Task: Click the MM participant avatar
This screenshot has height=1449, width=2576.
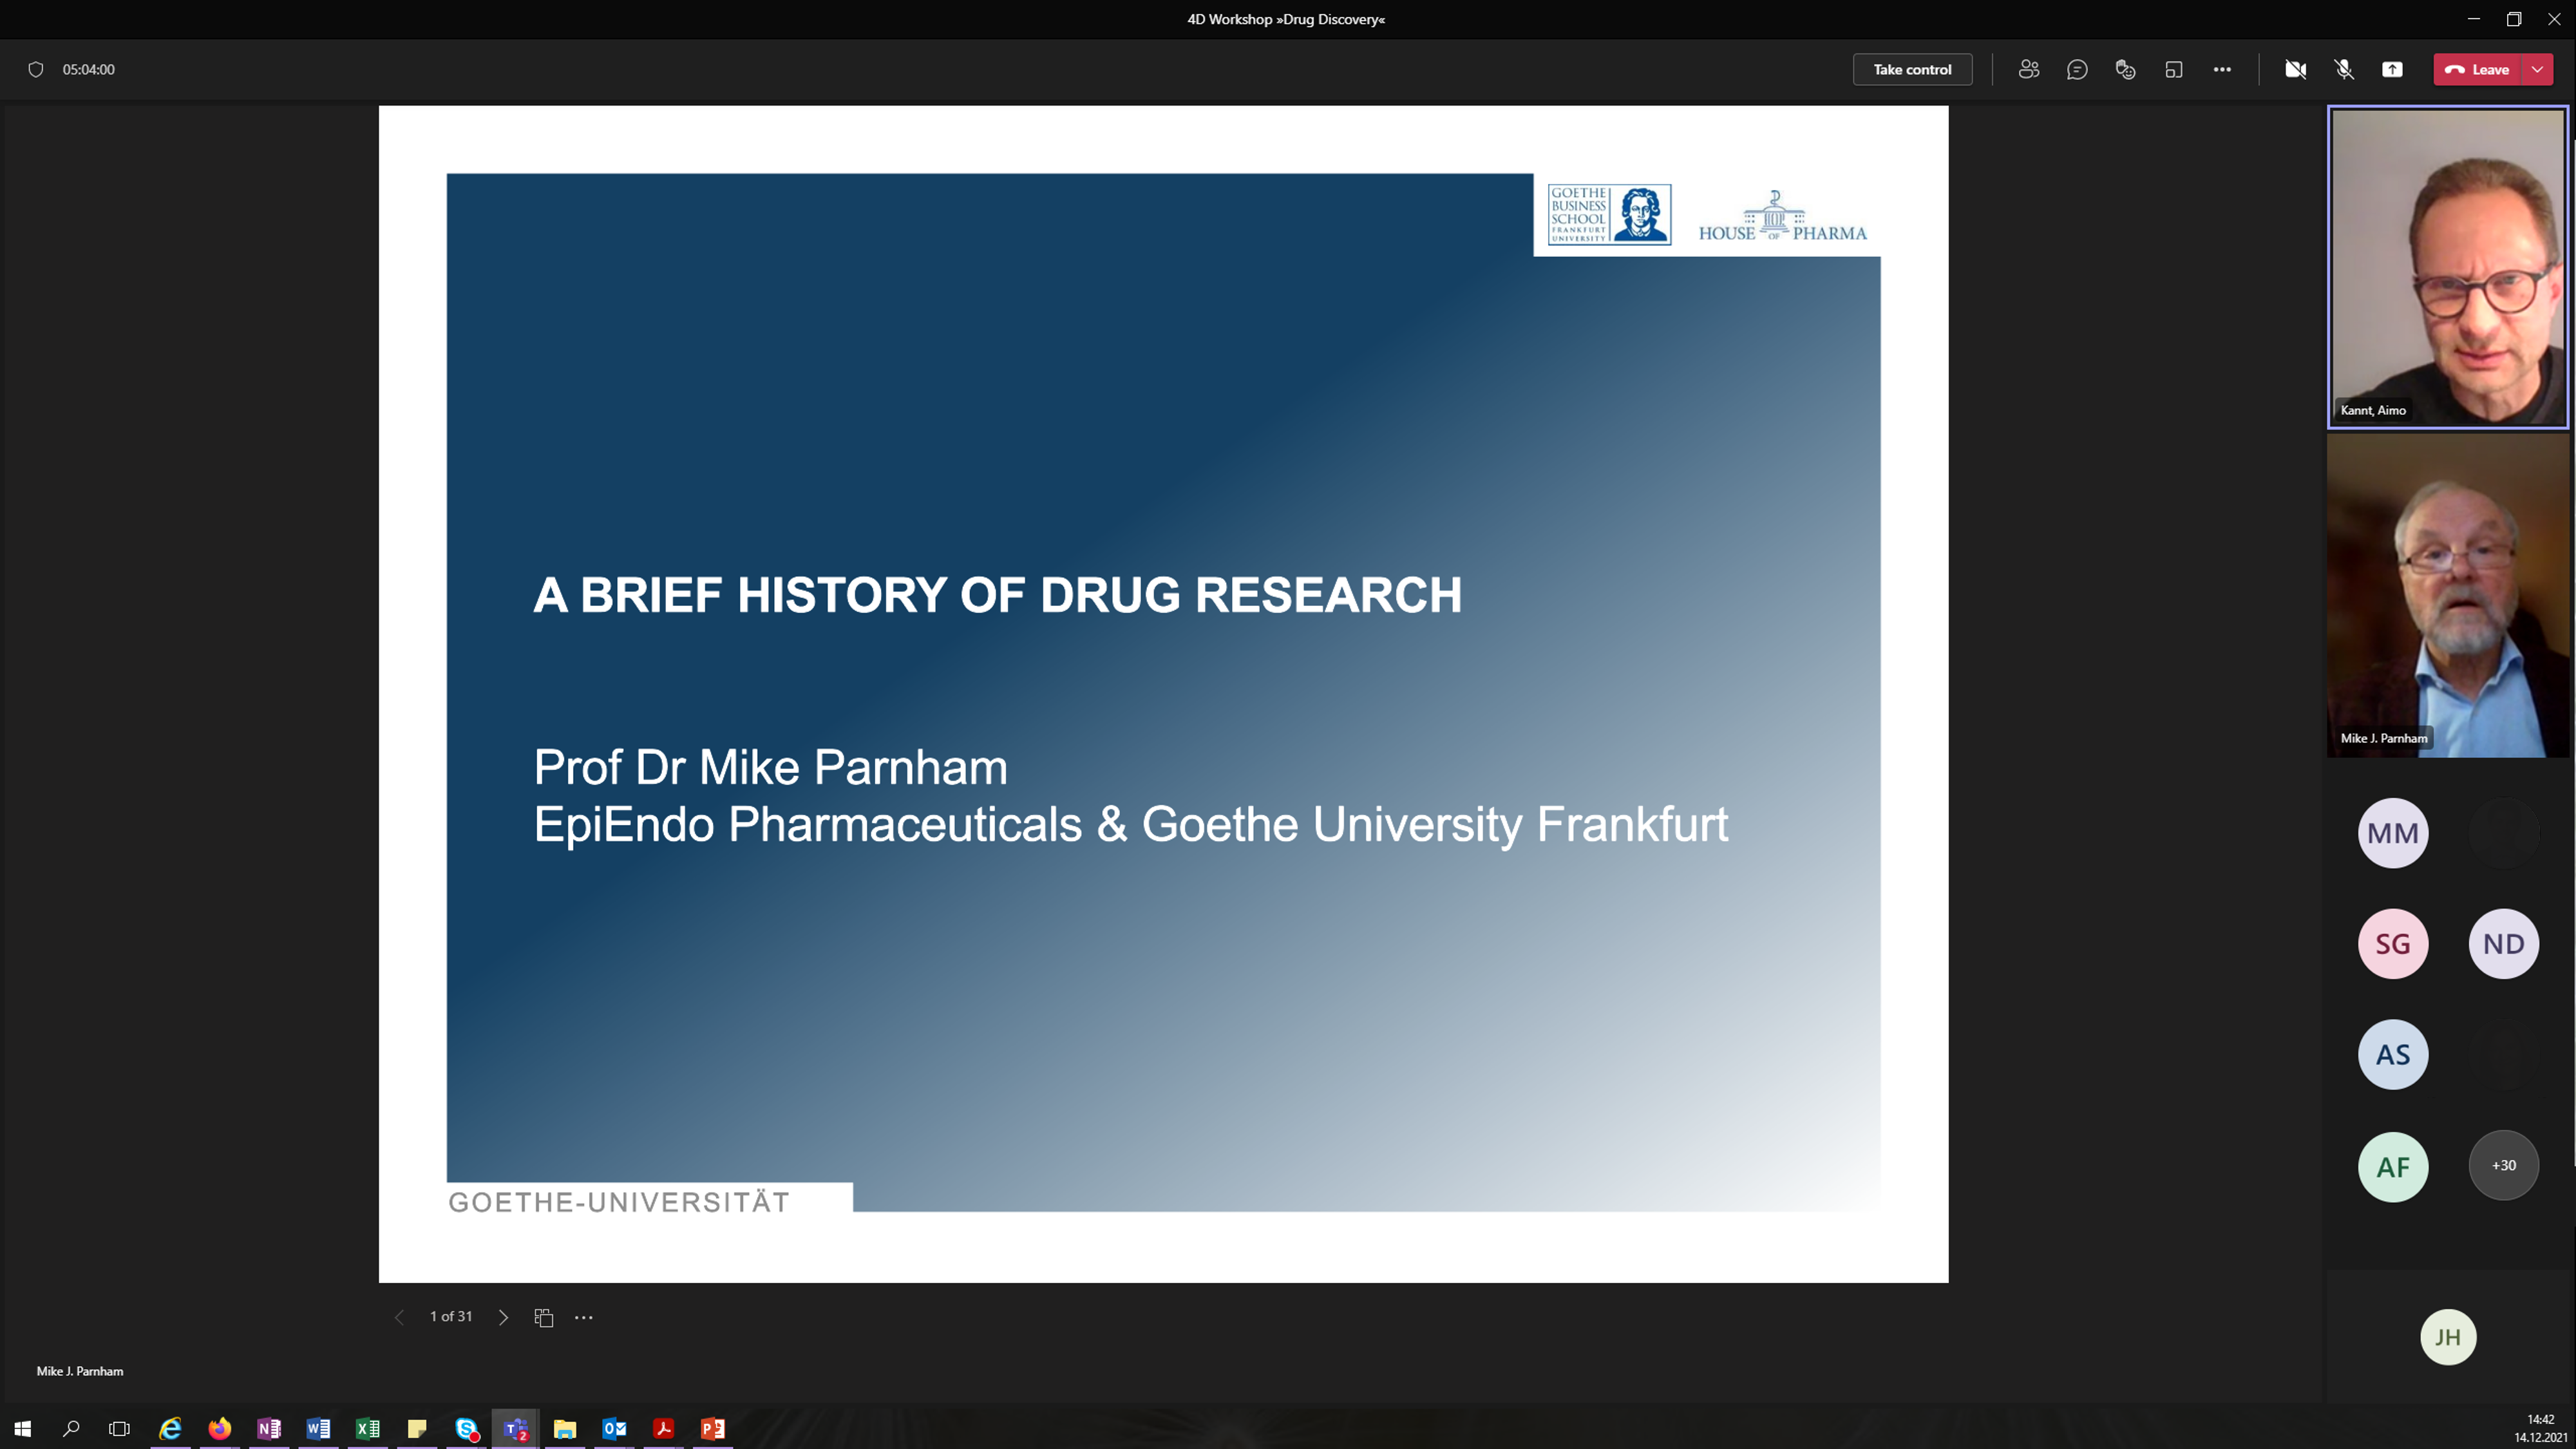Action: (x=2393, y=832)
